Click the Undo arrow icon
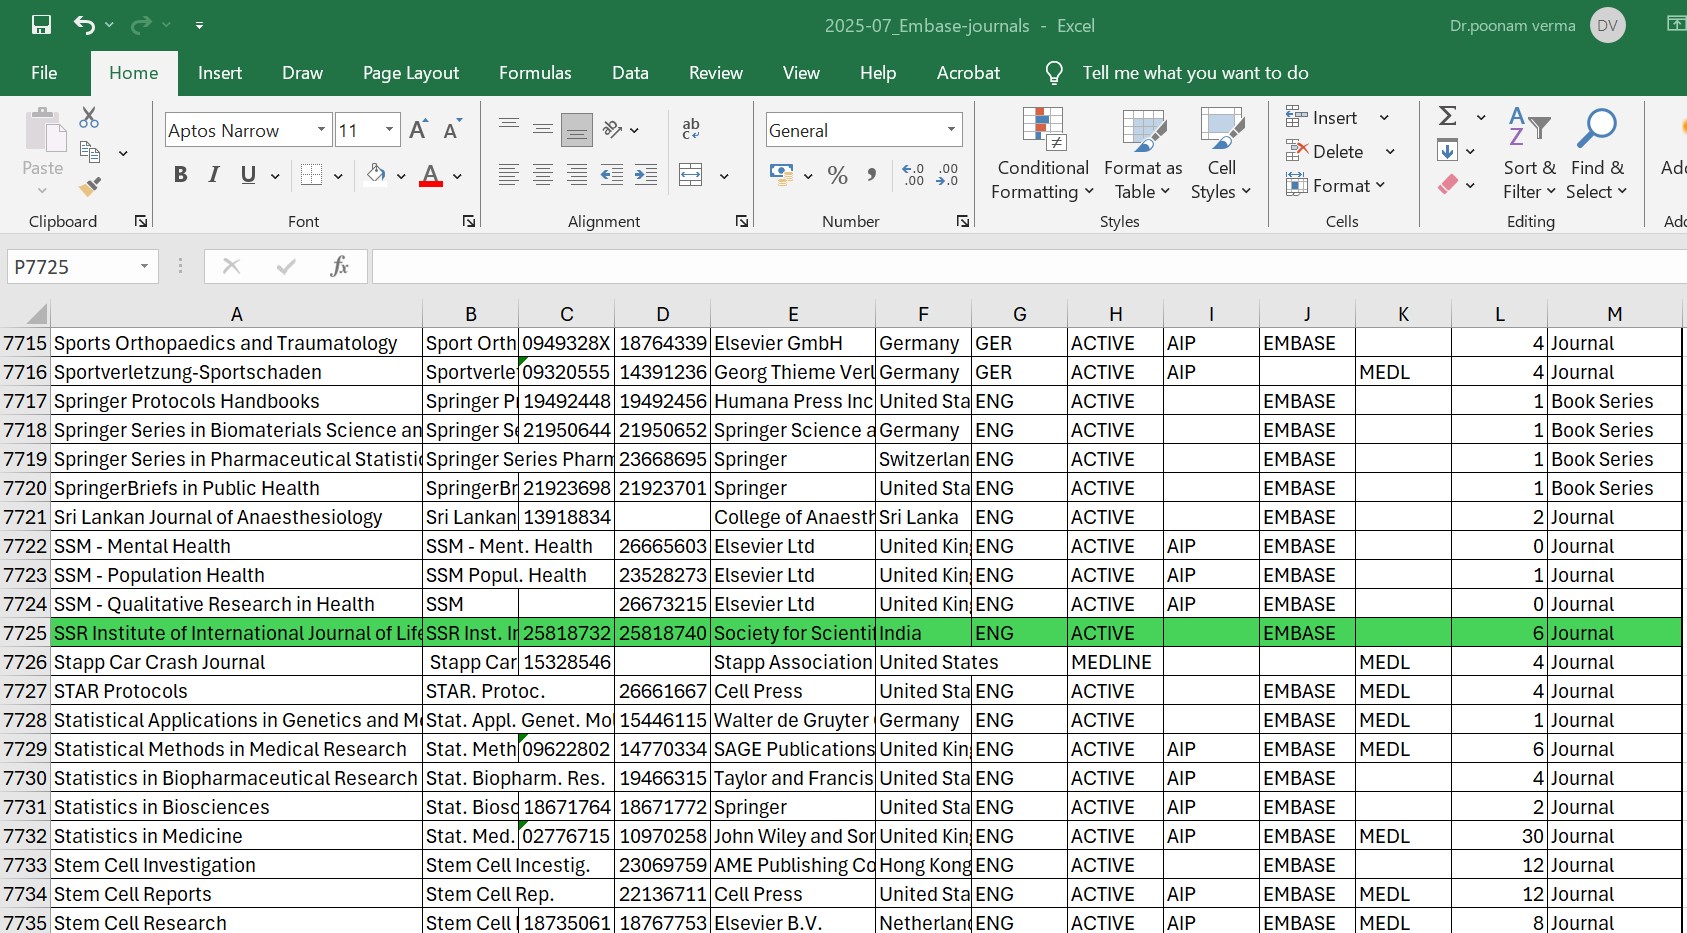 tap(85, 25)
